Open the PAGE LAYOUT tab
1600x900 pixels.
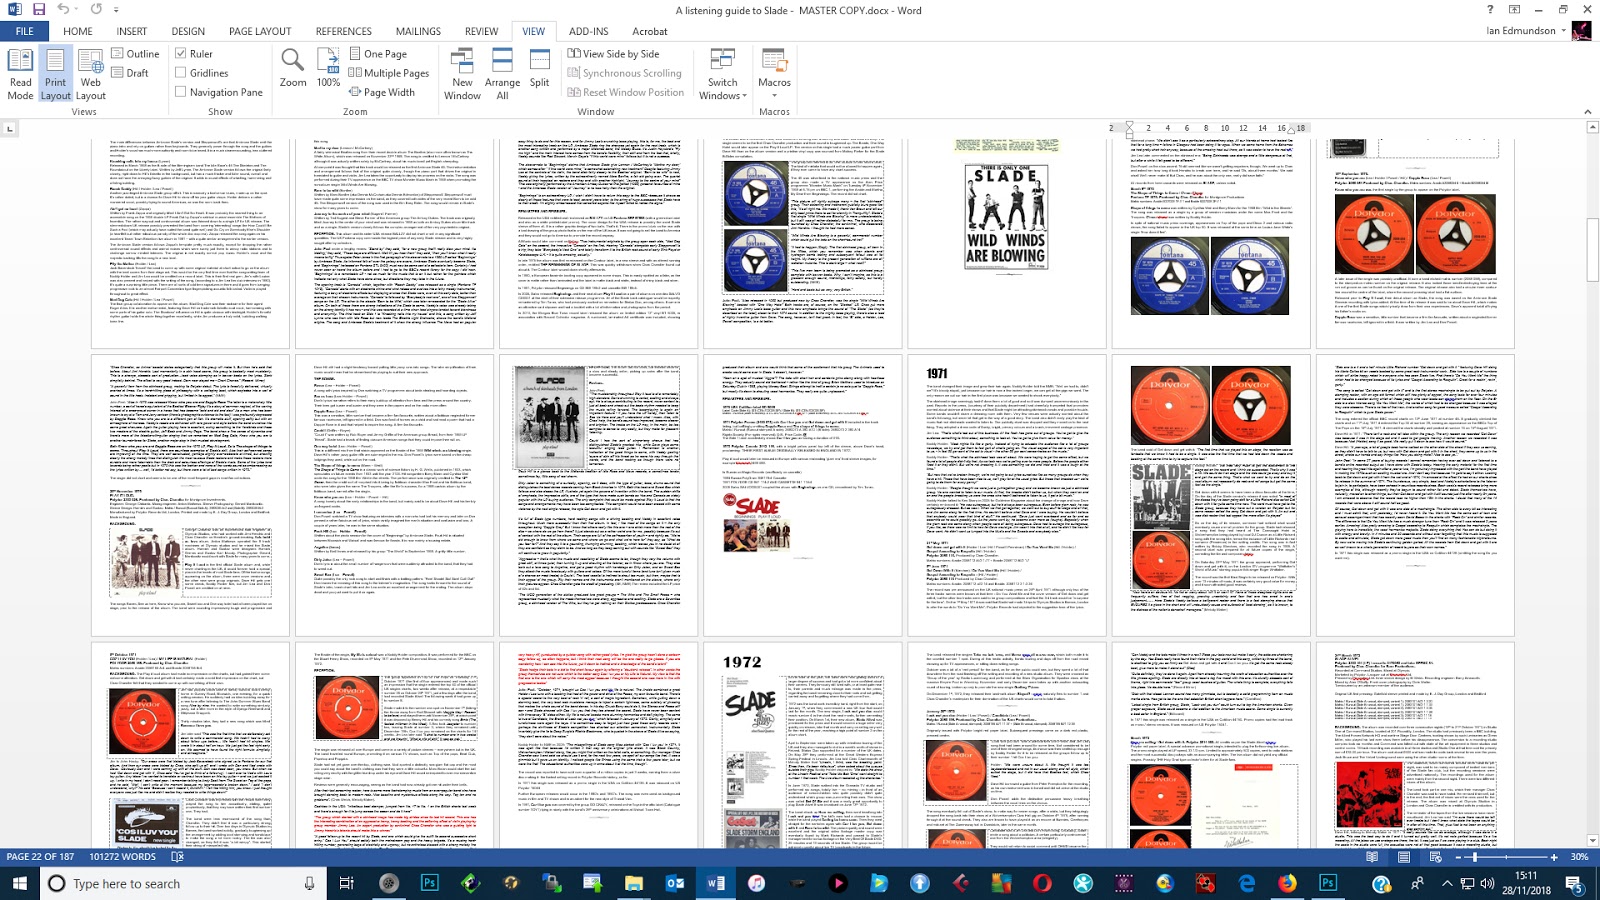coord(260,31)
